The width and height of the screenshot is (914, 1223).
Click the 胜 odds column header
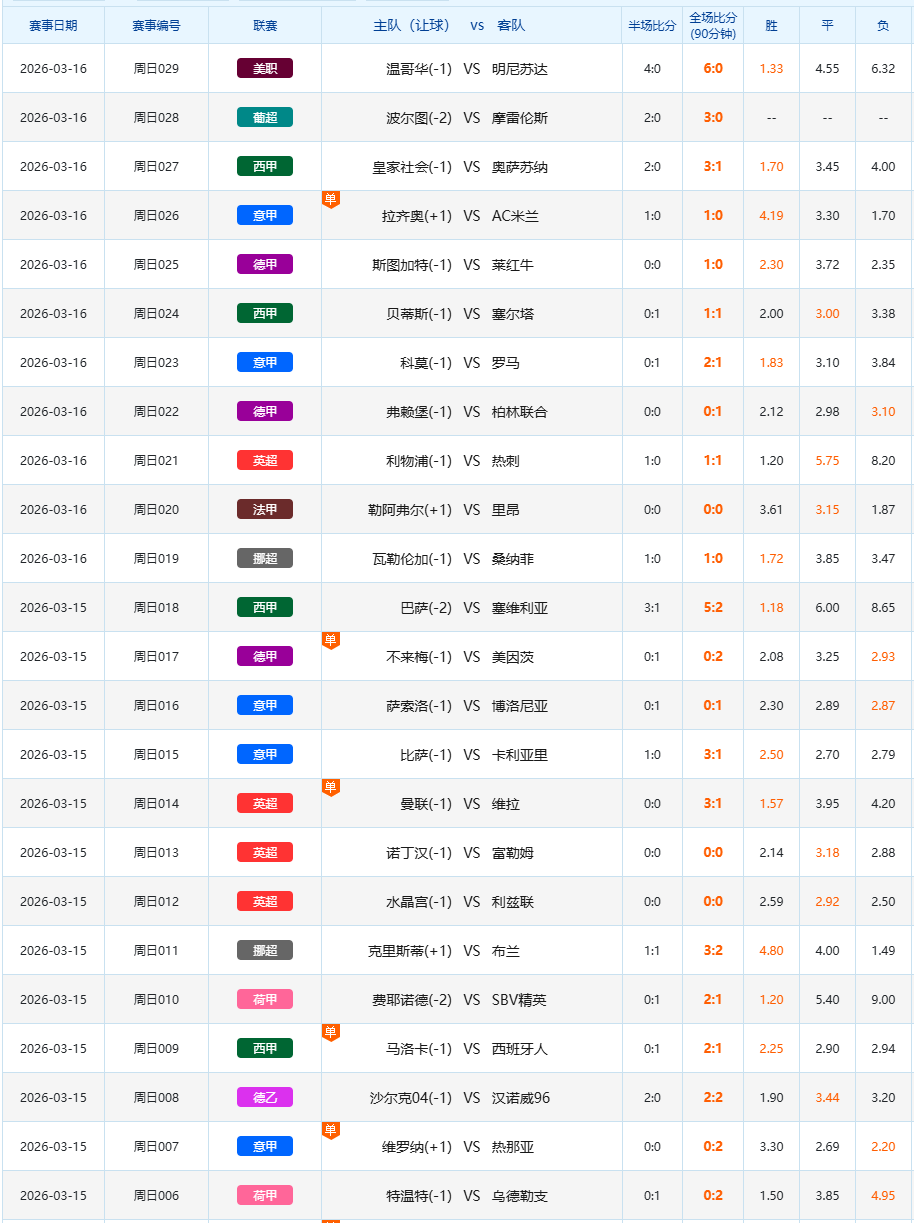[x=771, y=26]
